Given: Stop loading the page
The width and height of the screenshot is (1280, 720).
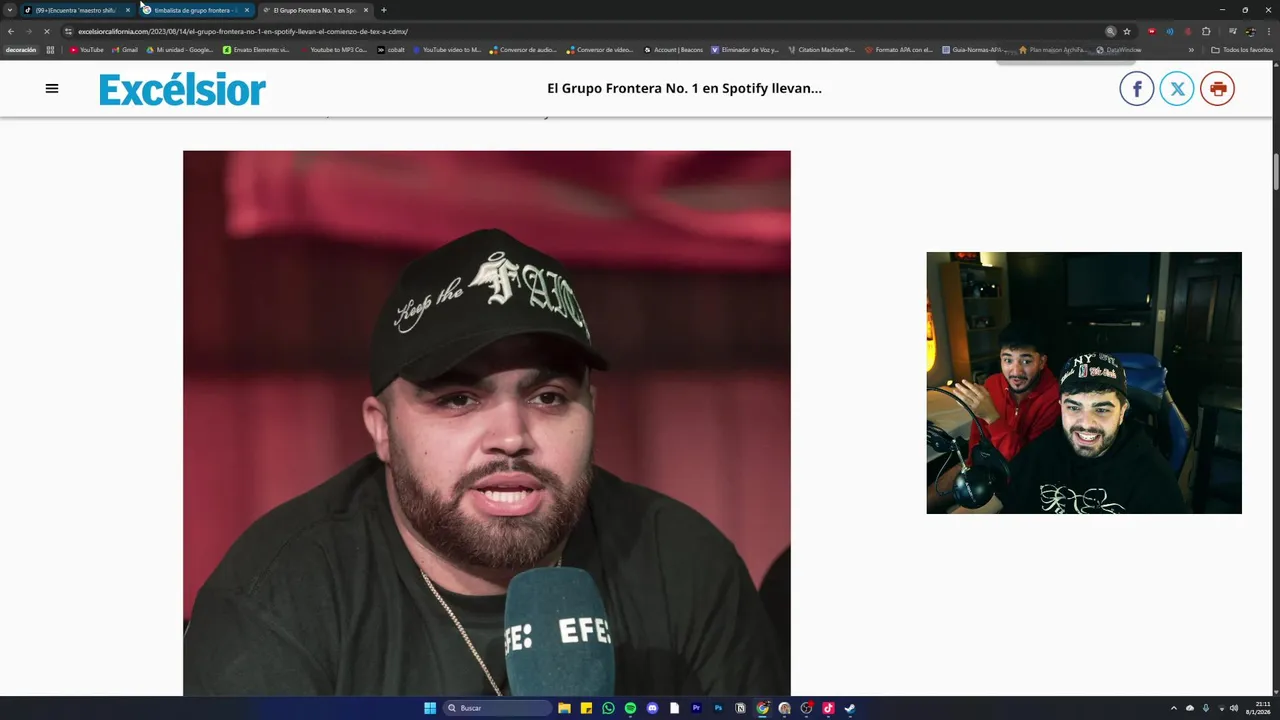Looking at the screenshot, I should (46, 31).
